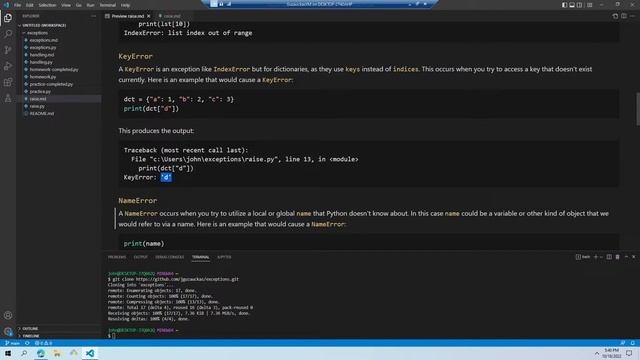Open the Edit menu
Image resolution: width=640 pixels, height=360 pixels.
[x=30, y=5]
